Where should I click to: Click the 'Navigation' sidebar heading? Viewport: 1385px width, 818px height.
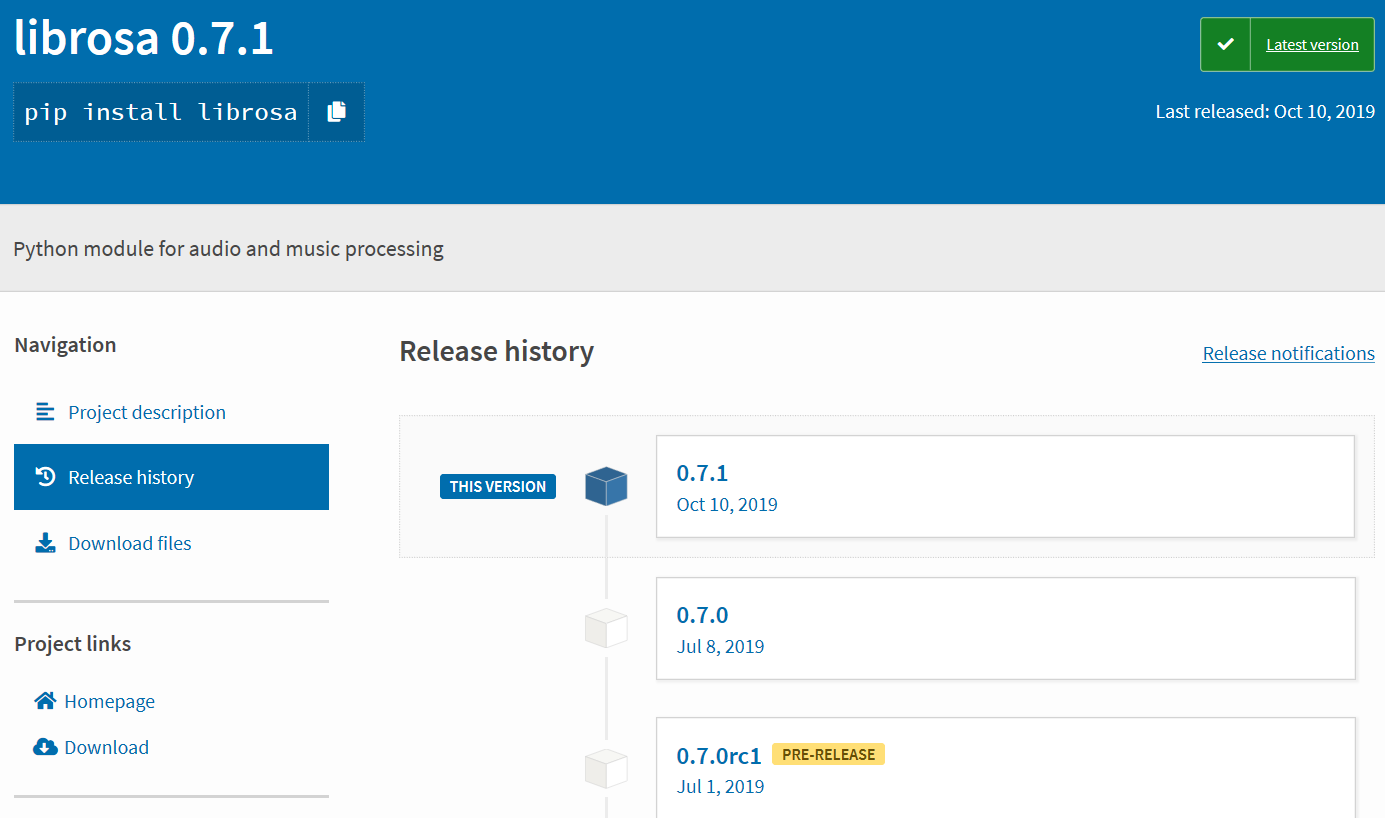(x=65, y=344)
